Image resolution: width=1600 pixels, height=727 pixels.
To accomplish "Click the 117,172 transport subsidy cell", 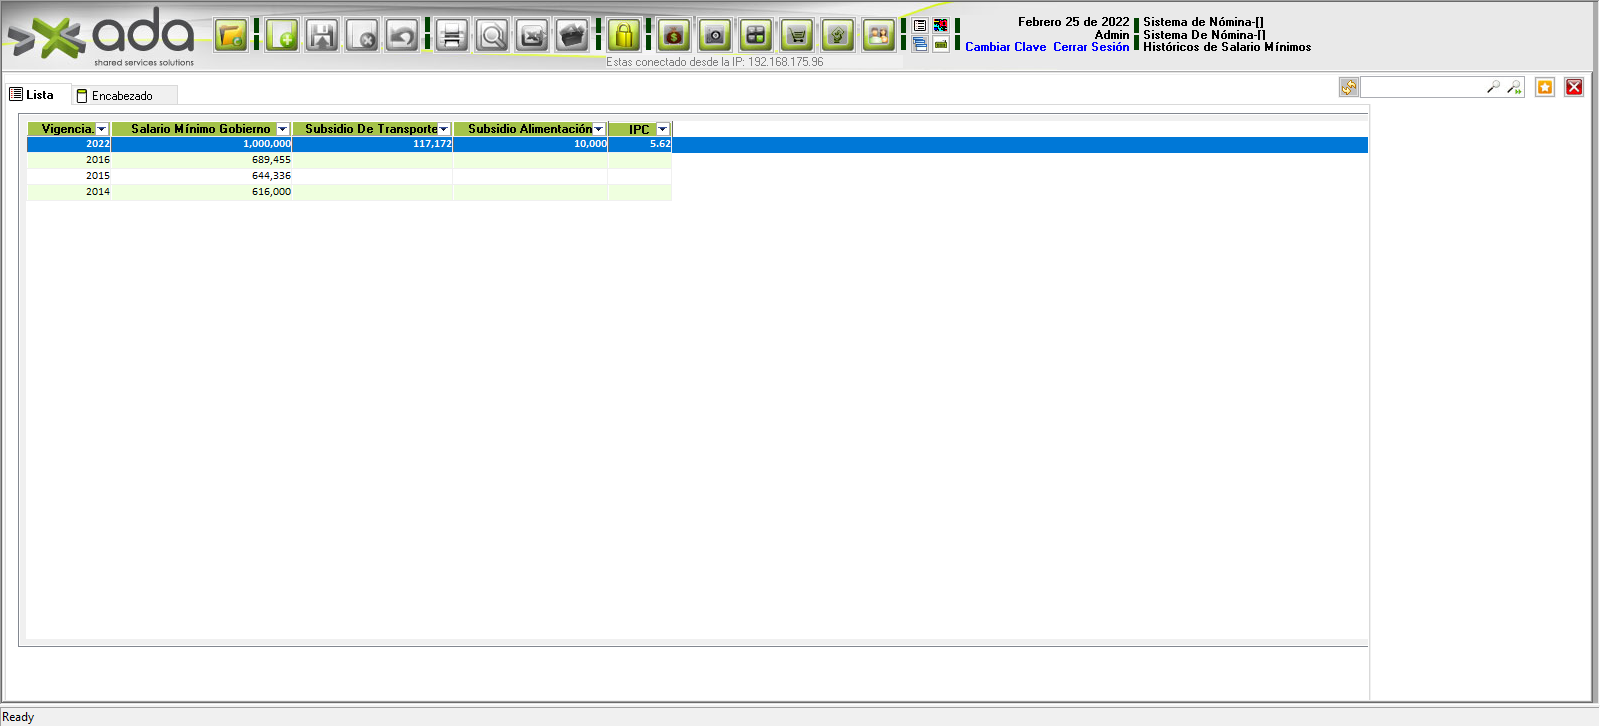I will pos(373,144).
